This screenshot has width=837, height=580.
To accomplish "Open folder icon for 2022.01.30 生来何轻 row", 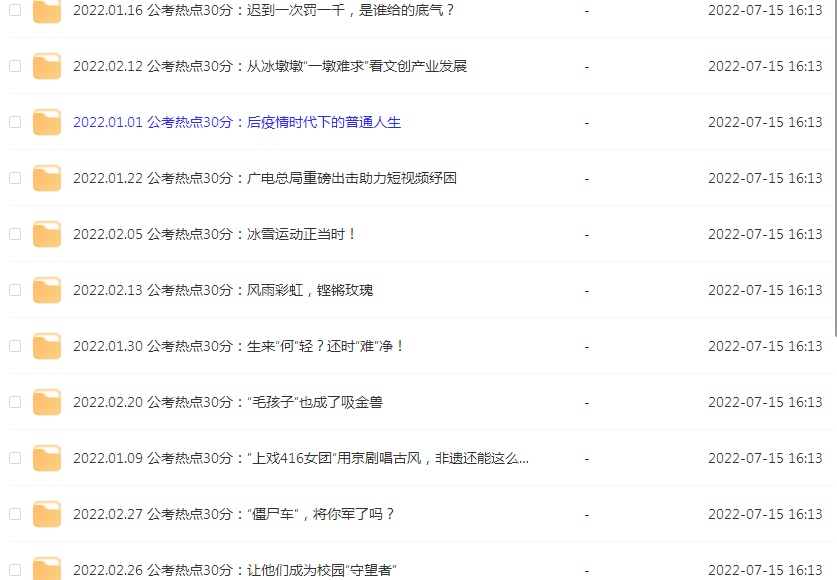I will pos(47,346).
